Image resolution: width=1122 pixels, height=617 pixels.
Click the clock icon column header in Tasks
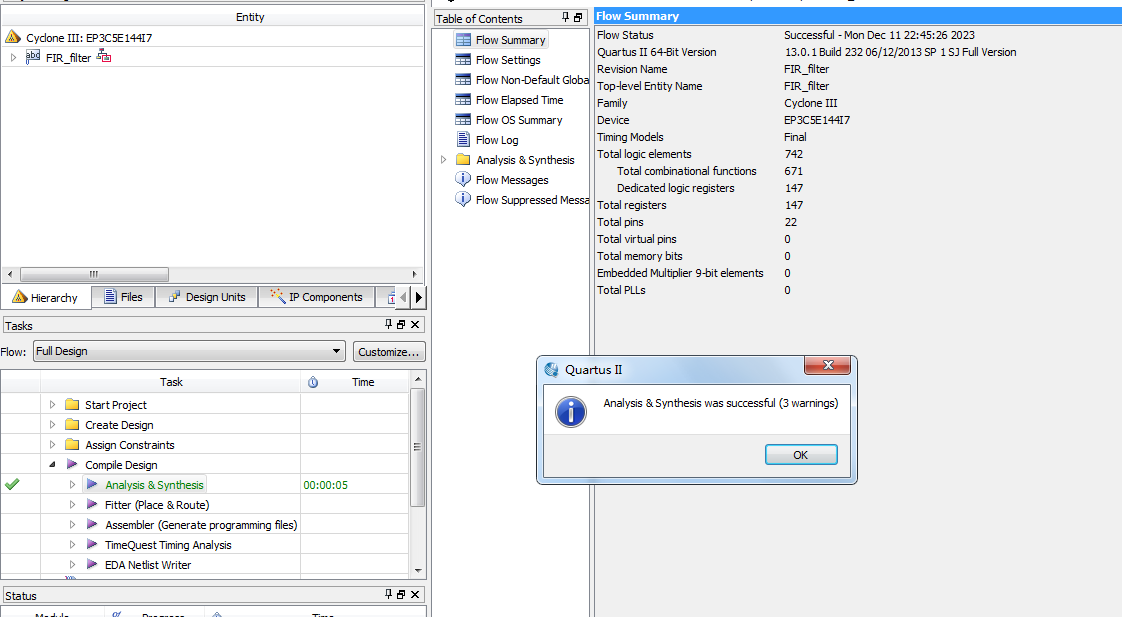(x=313, y=382)
